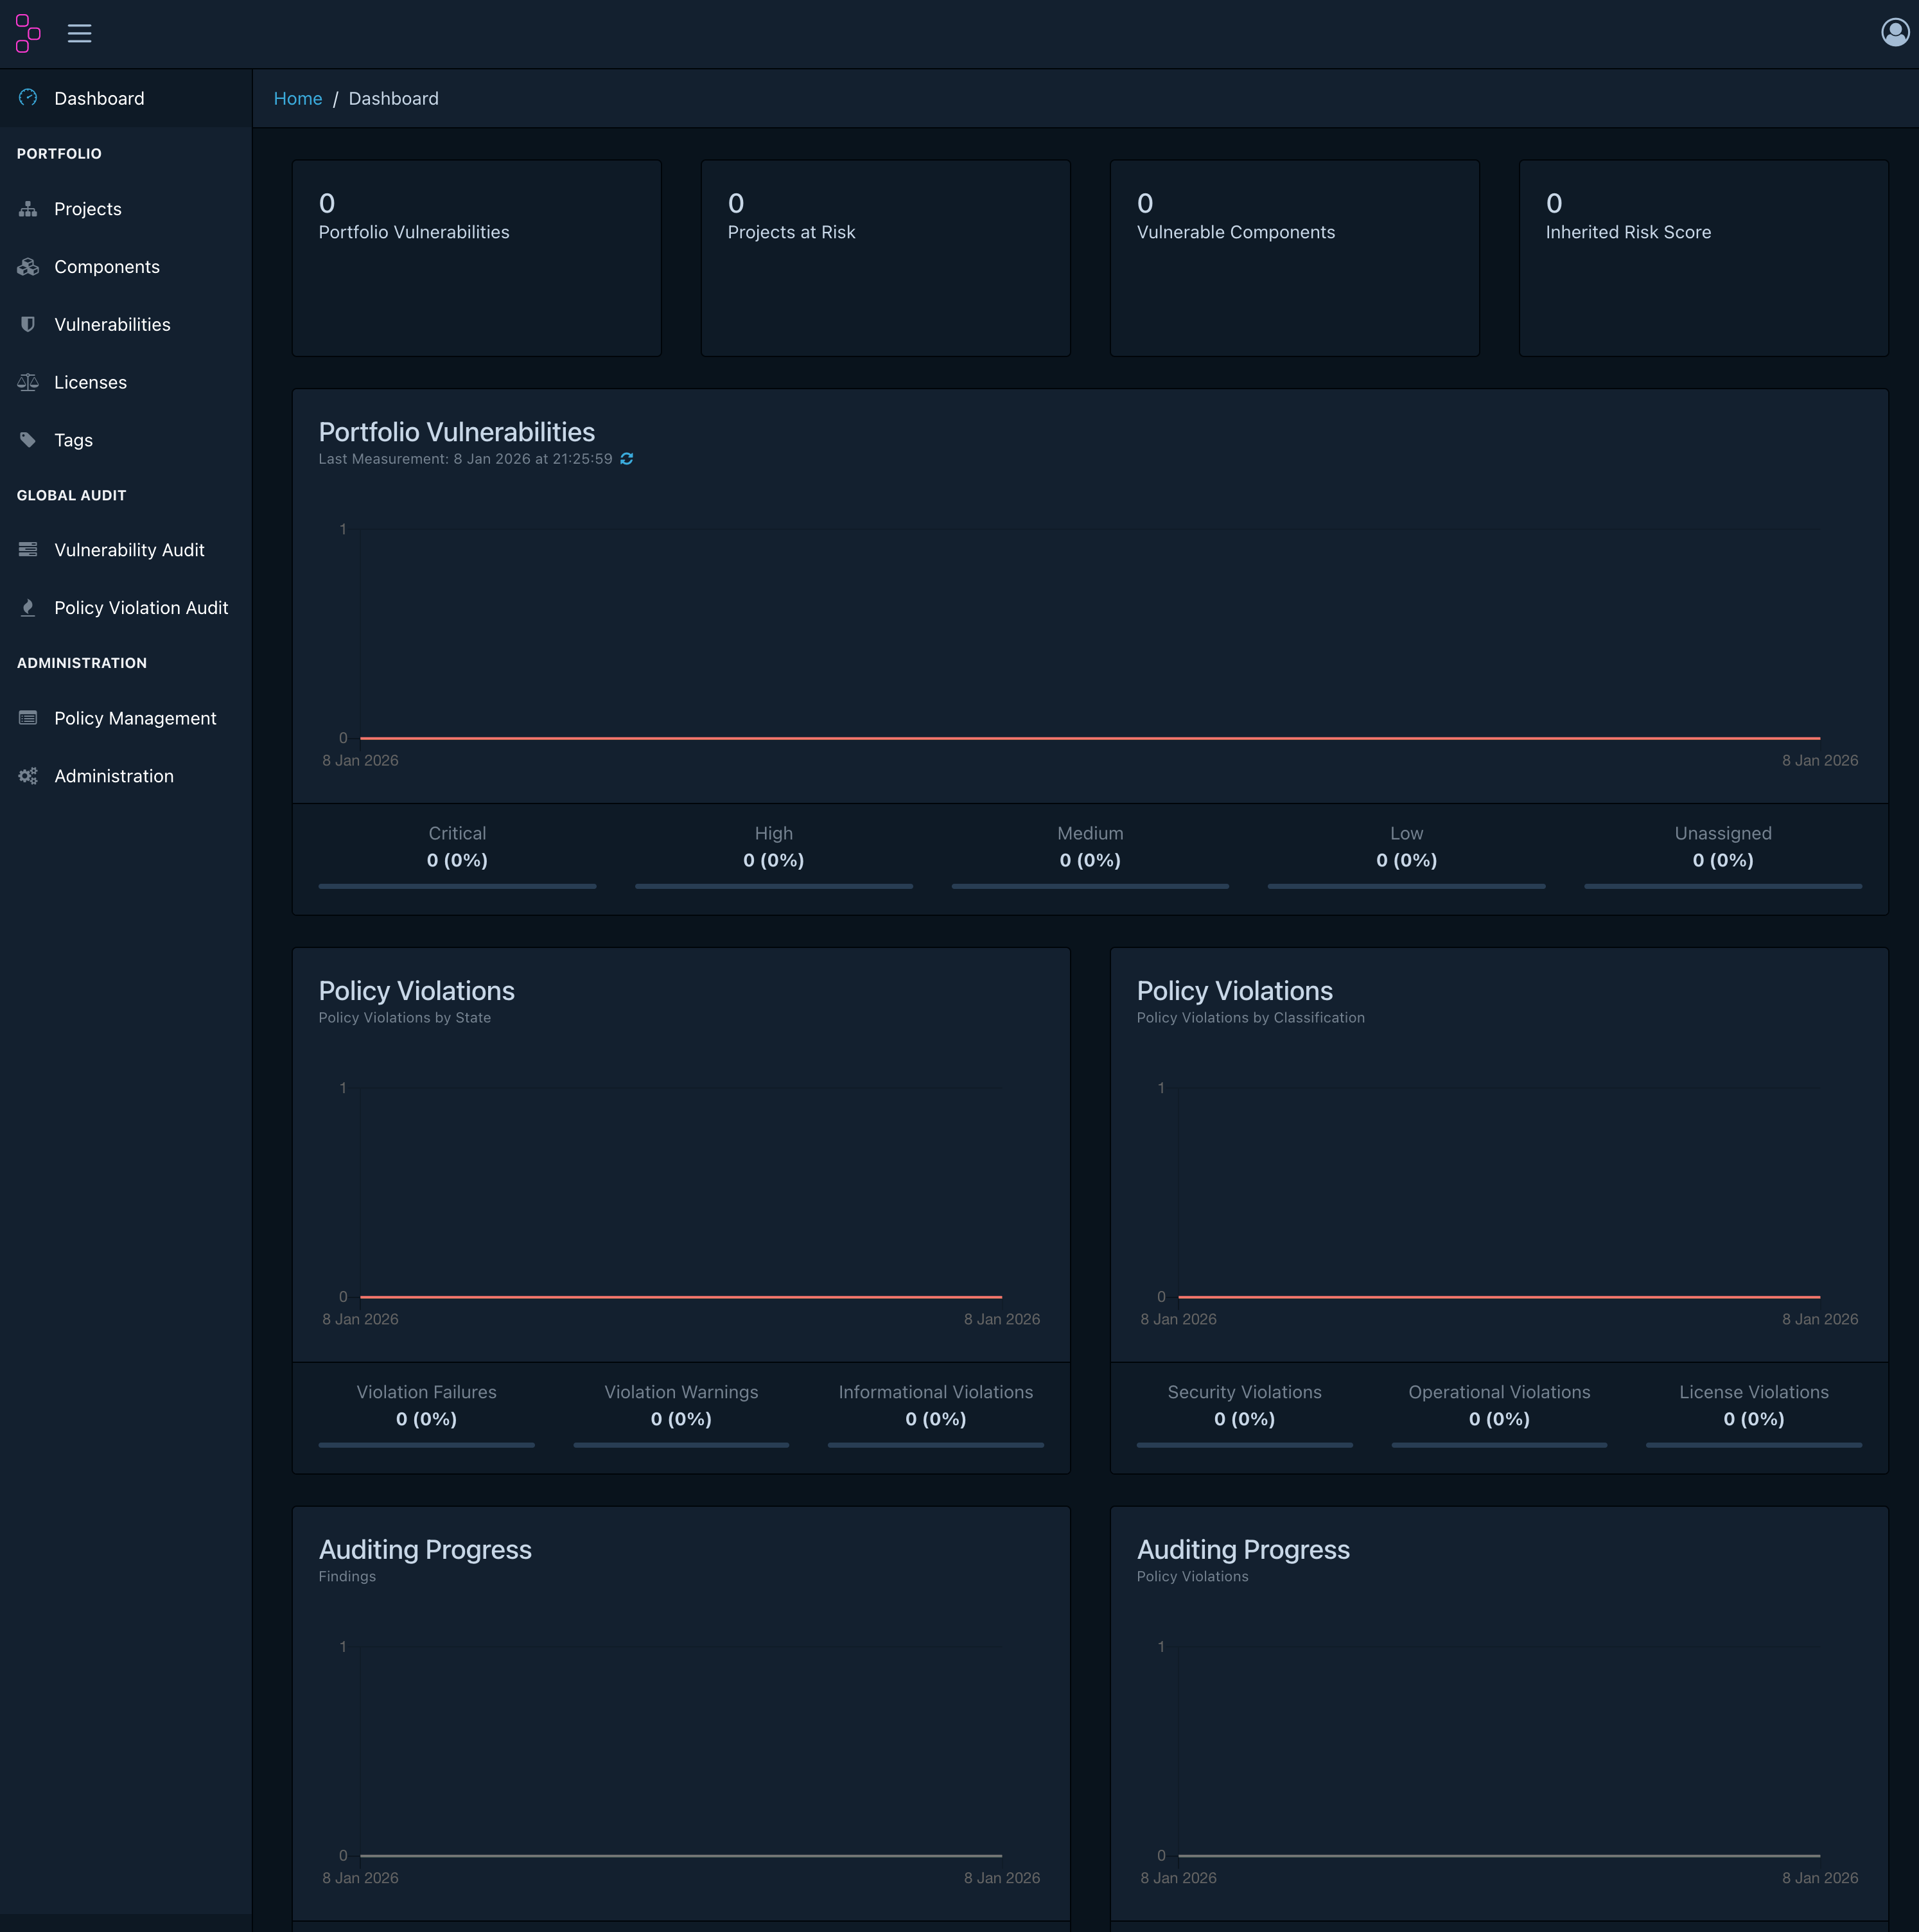
Task: Open Vulnerability Audit from the sidebar
Action: [x=129, y=550]
